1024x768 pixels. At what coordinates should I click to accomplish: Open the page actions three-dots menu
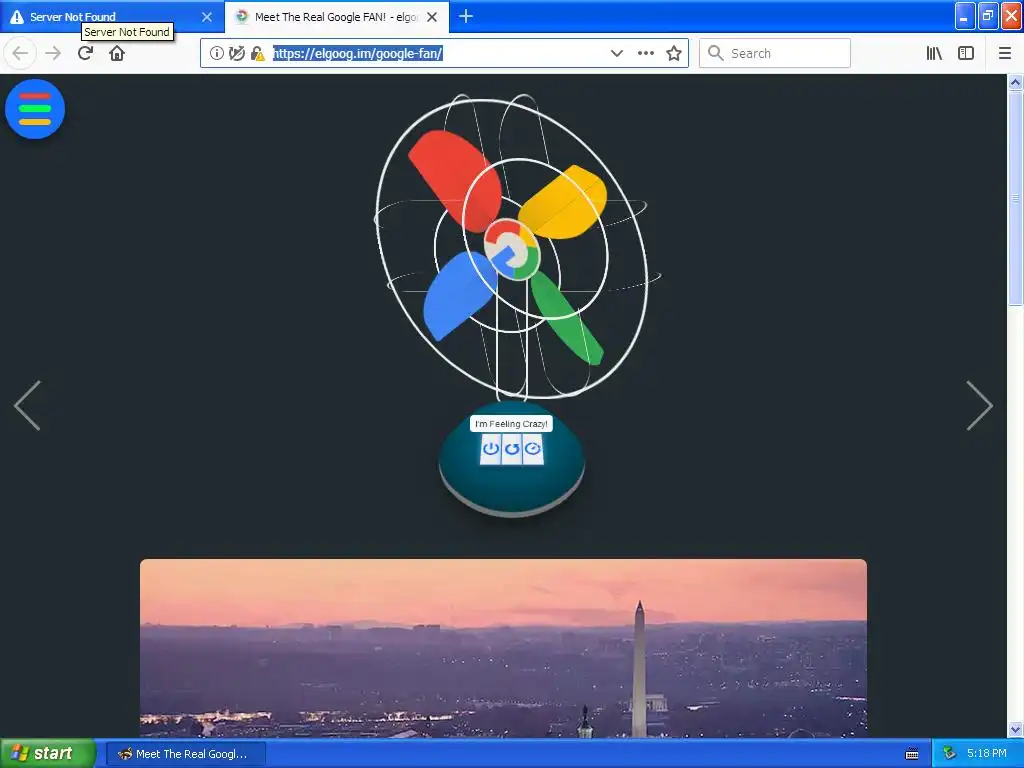click(x=646, y=54)
